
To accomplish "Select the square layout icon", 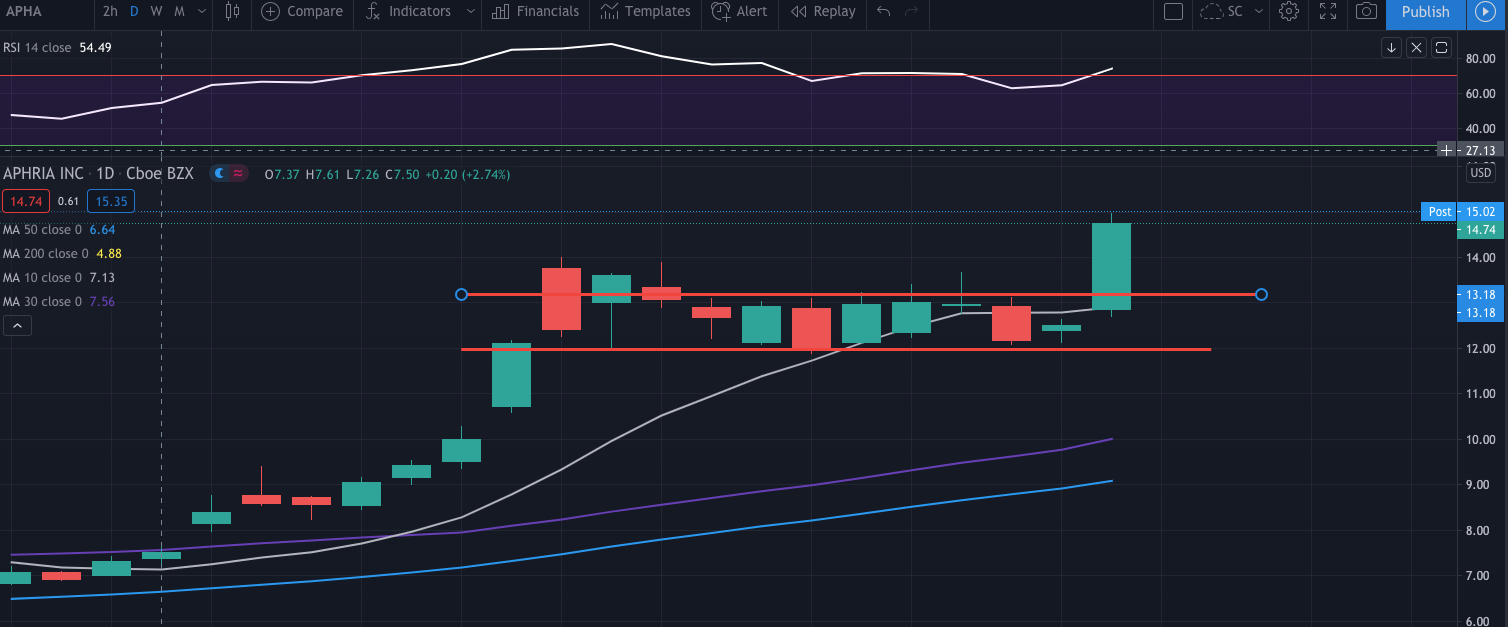I will coord(1174,12).
